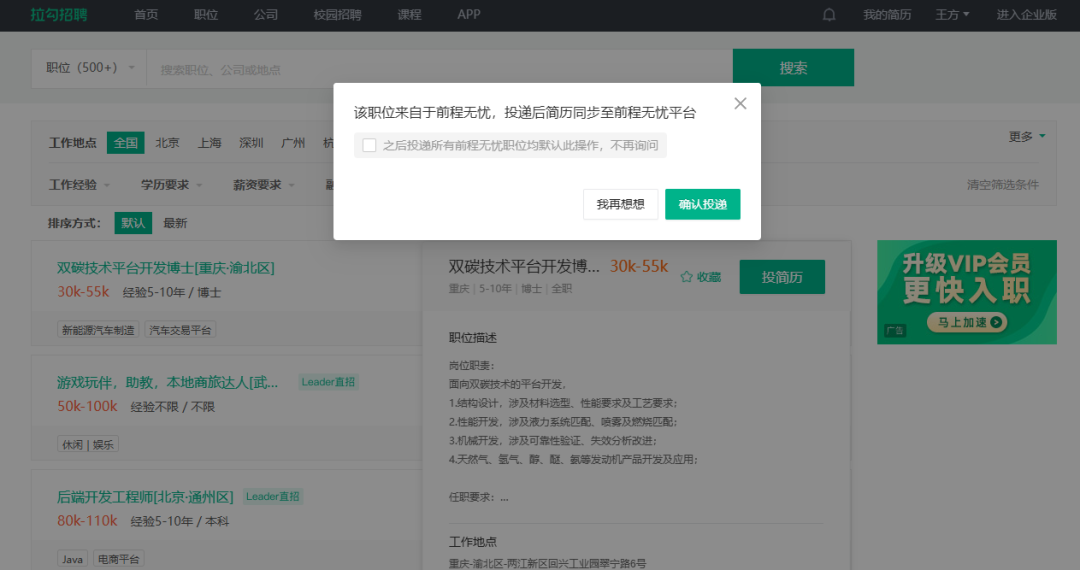1080x570 pixels.
Task: Click the 50k-100k salary text
Action: tap(87, 406)
